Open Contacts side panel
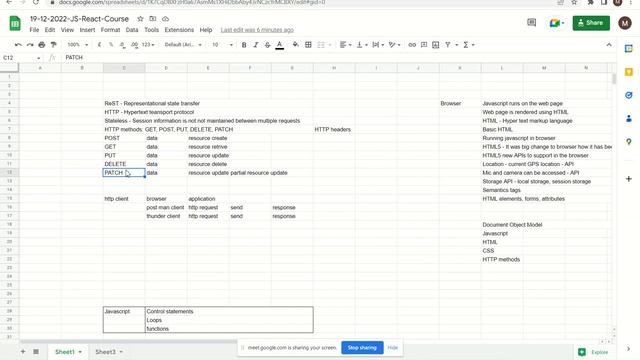The width and height of the screenshot is (640, 360). click(629, 118)
